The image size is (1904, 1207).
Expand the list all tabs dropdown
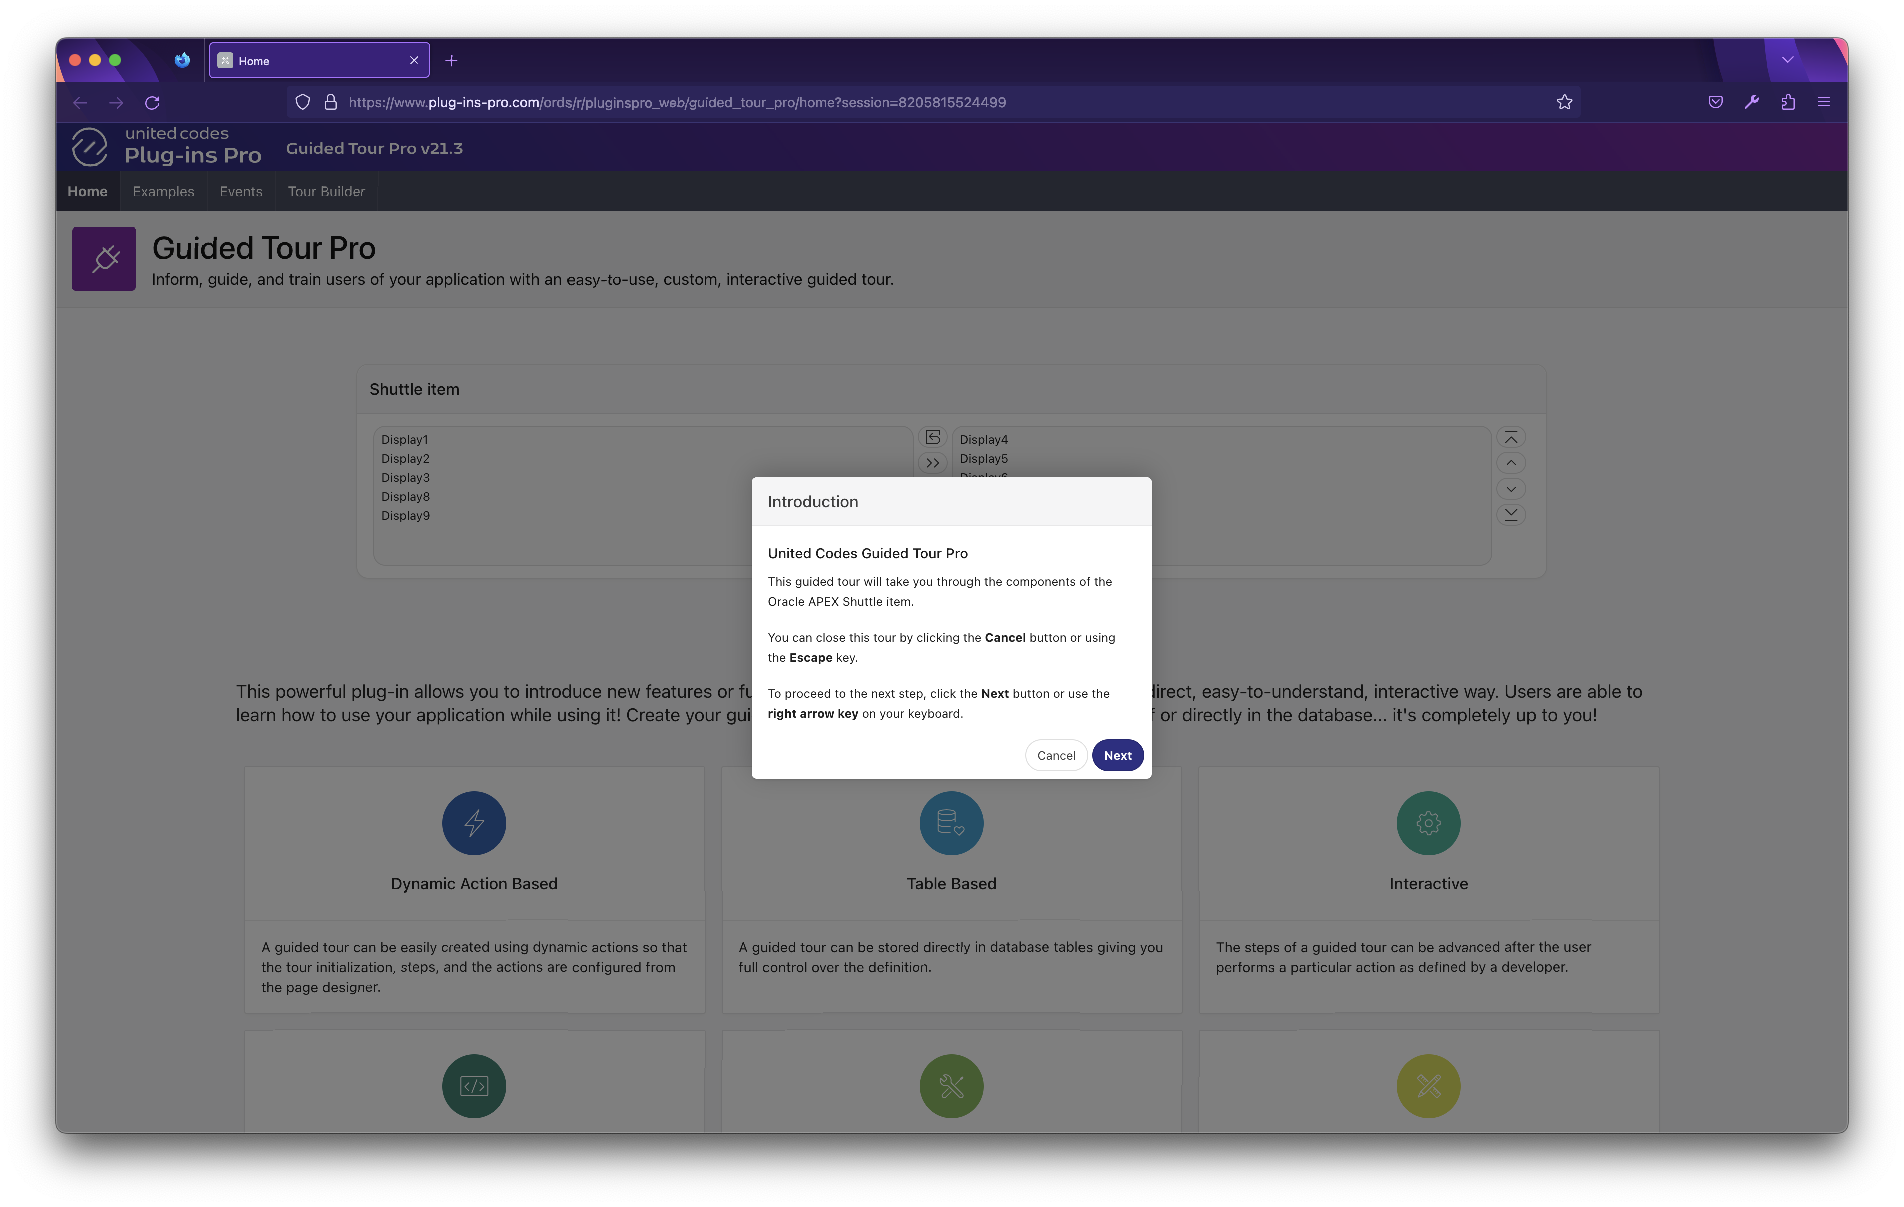point(1787,60)
